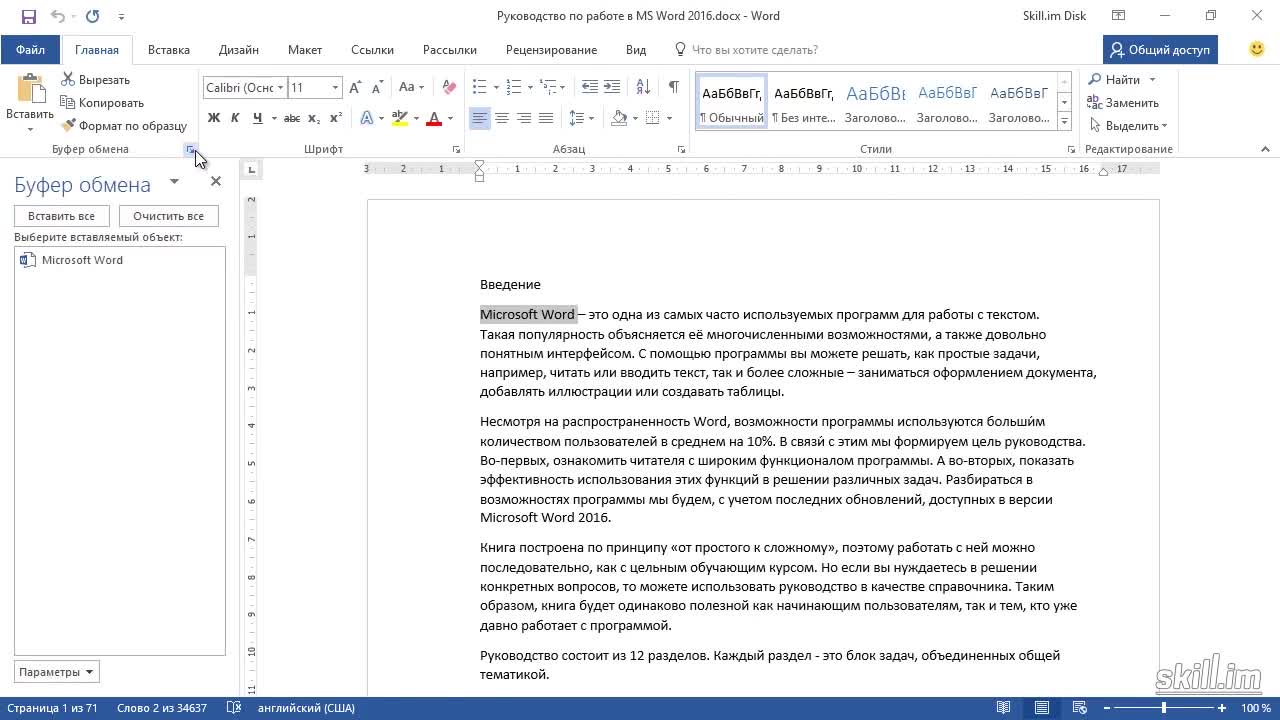Open the Файл tab
1280x720 pixels.
pyautogui.click(x=30, y=49)
